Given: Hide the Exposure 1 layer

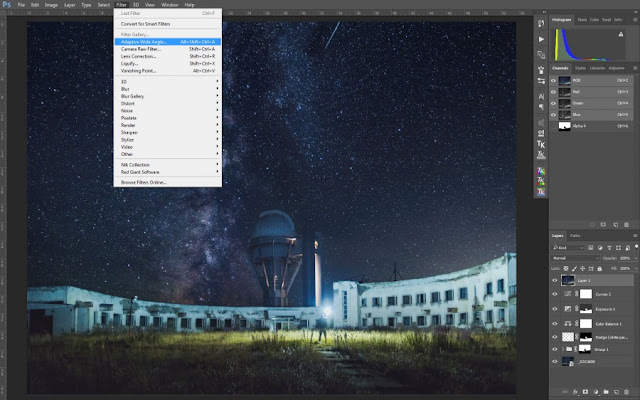Looking at the screenshot, I should pyautogui.click(x=555, y=309).
